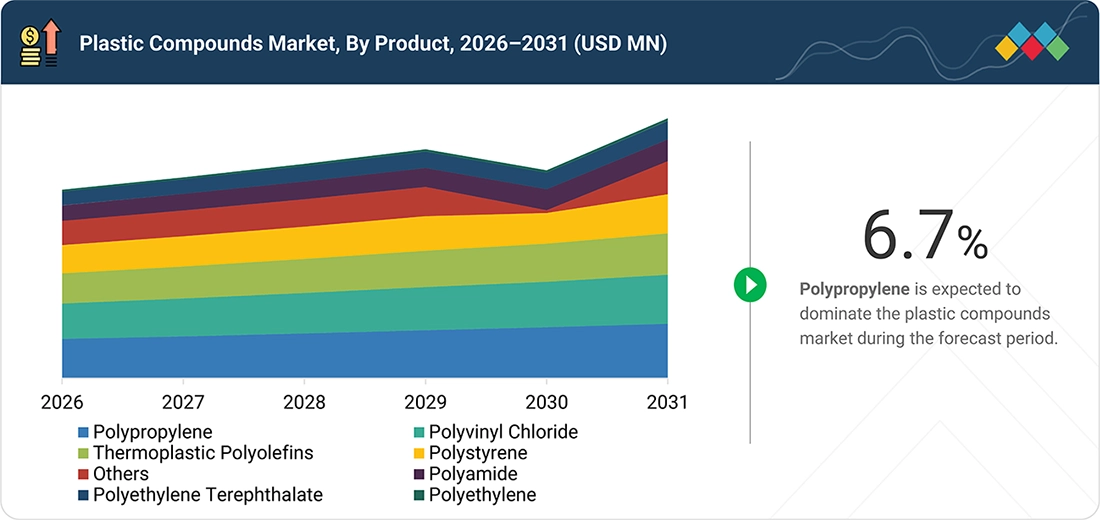Image resolution: width=1100 pixels, height=520 pixels.
Task: Select the Polyvinyl Chloride legend swatch
Action: coord(419,432)
